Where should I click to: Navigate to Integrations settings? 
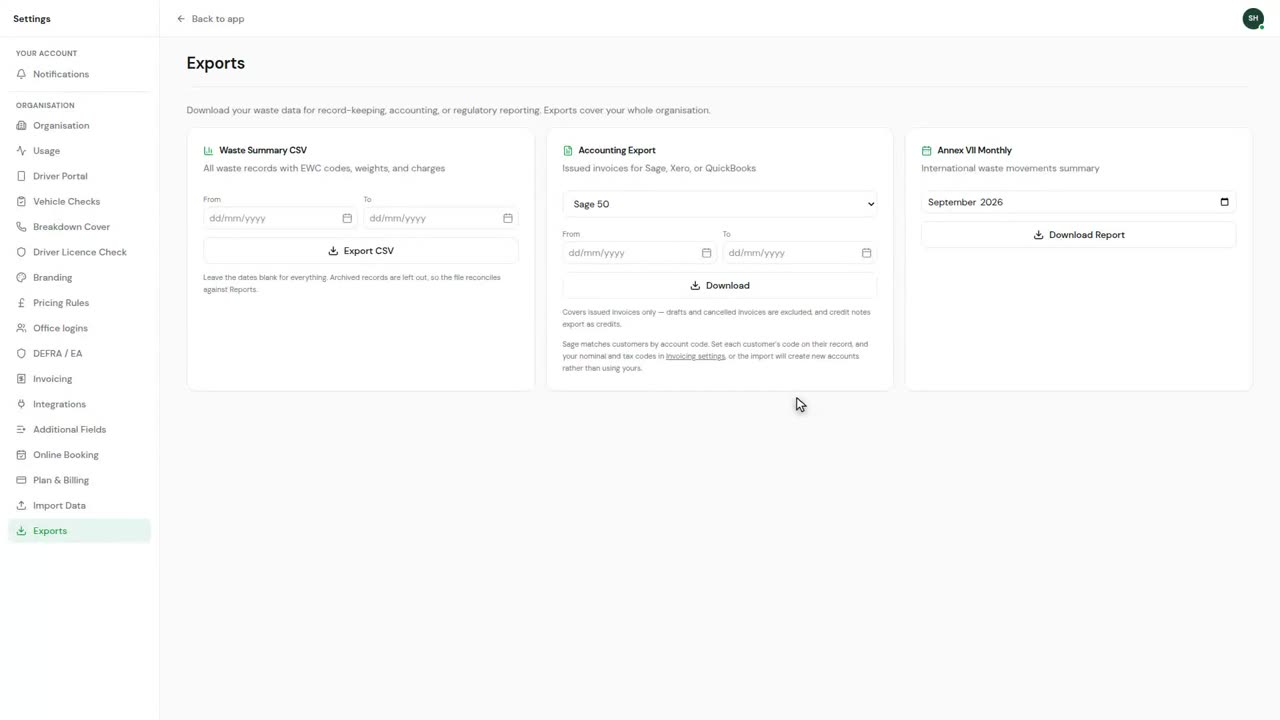coord(80,404)
